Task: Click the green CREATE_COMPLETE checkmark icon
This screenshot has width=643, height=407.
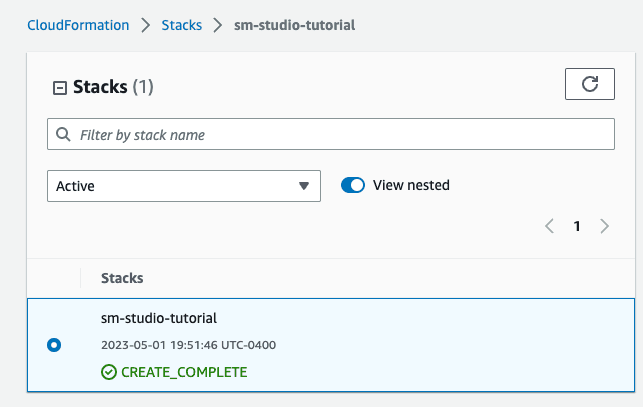Action: point(109,372)
